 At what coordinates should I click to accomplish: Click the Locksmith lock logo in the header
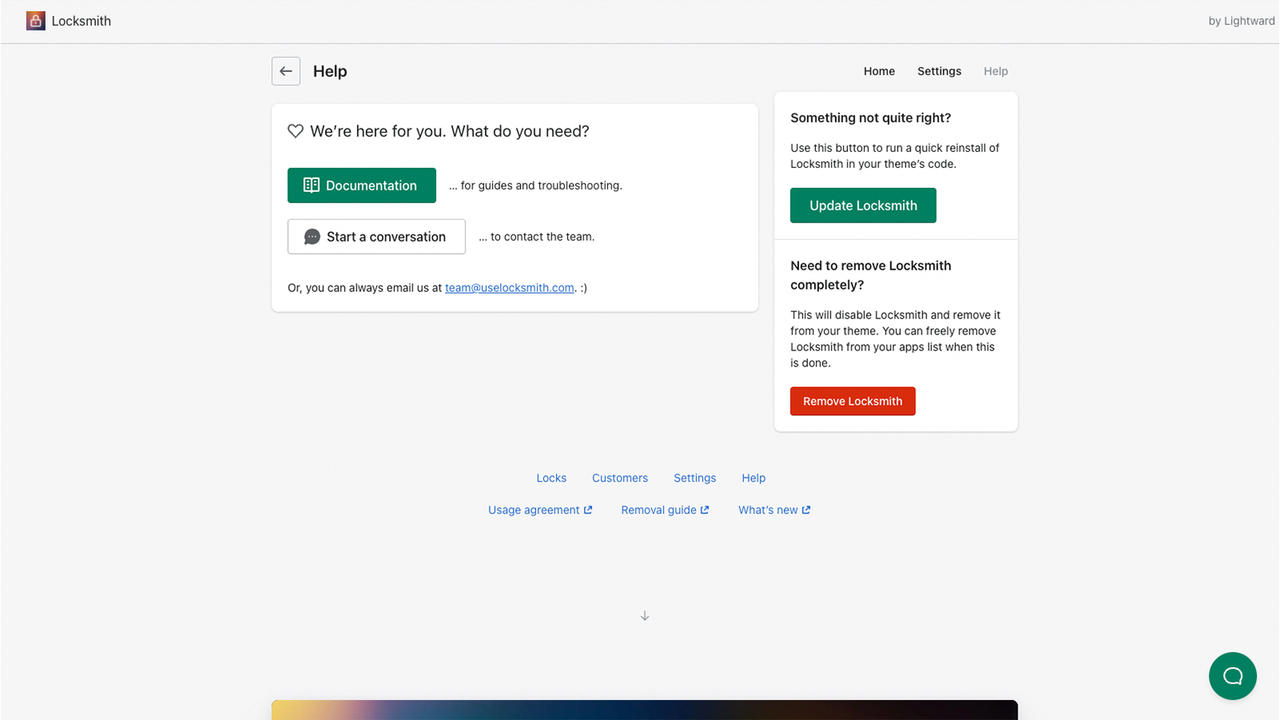tap(35, 20)
